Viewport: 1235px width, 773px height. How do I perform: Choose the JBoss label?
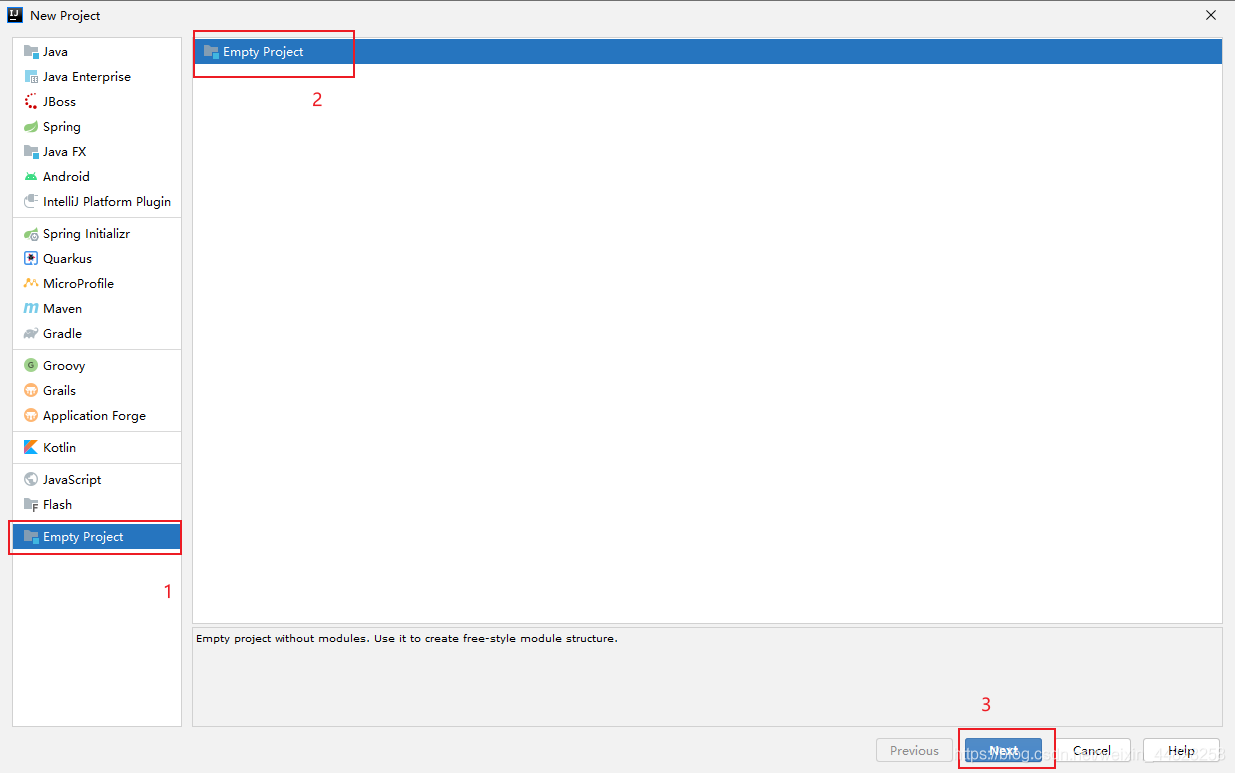tap(59, 101)
